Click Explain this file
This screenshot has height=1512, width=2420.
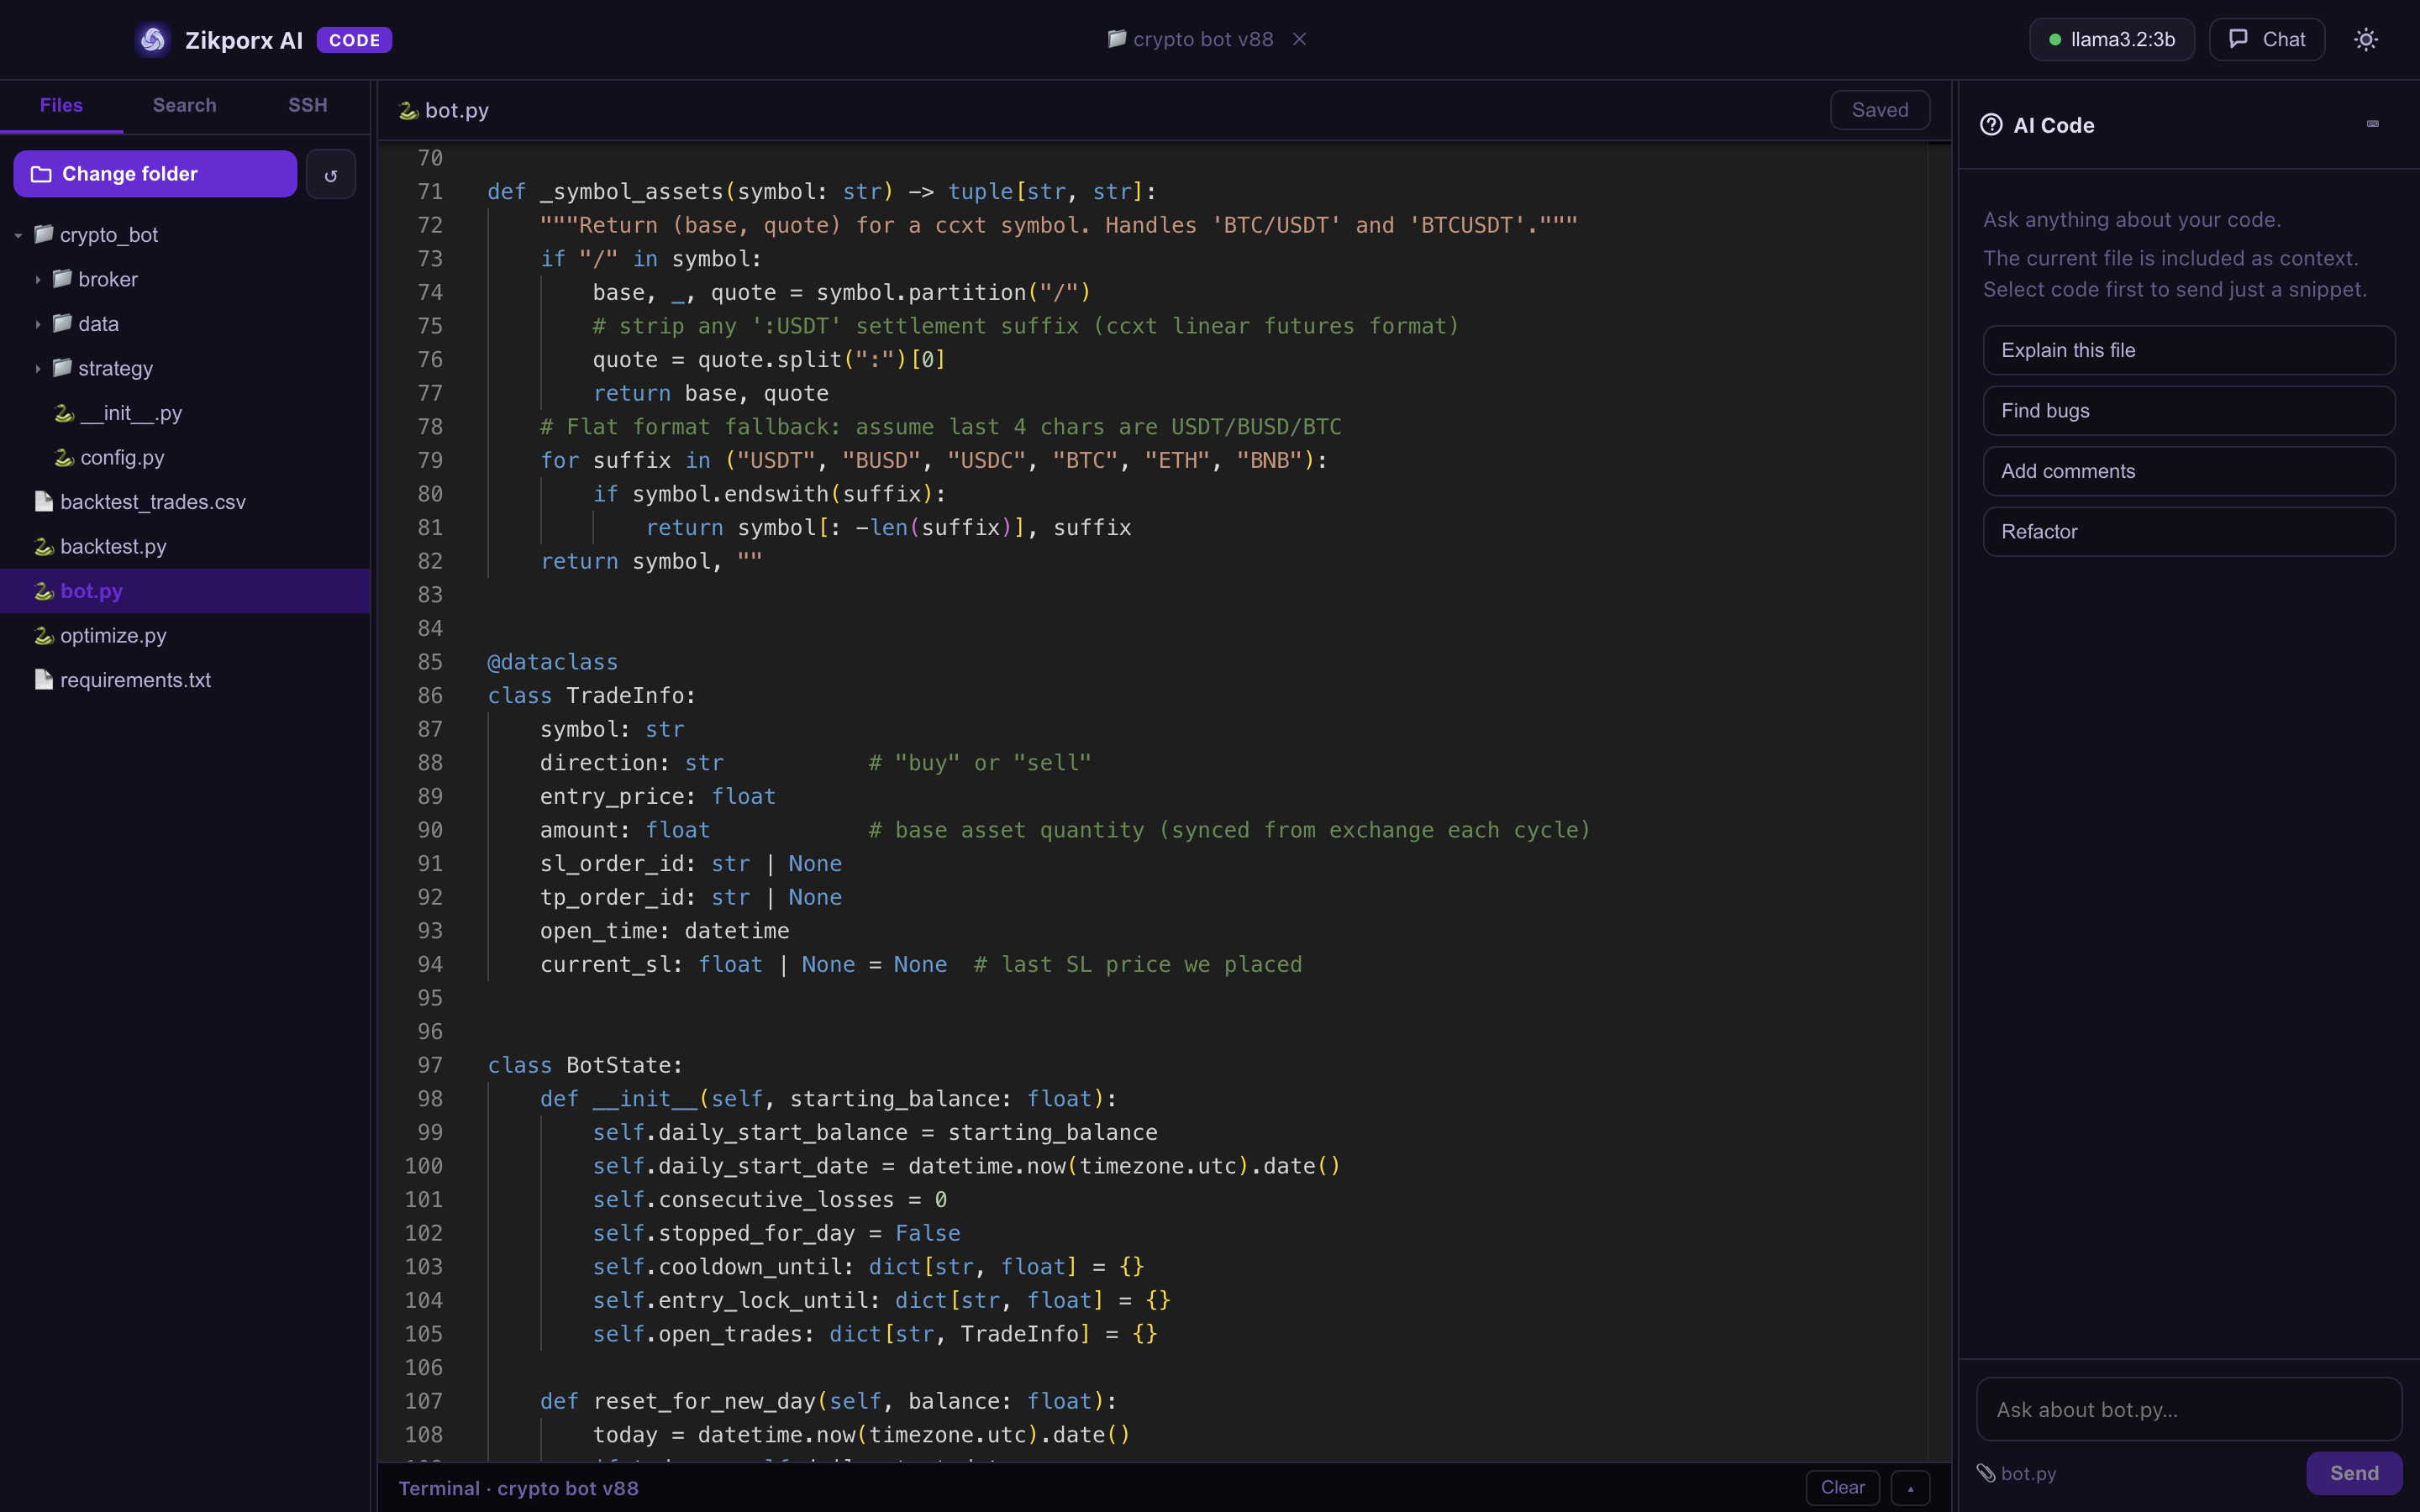tap(2188, 350)
